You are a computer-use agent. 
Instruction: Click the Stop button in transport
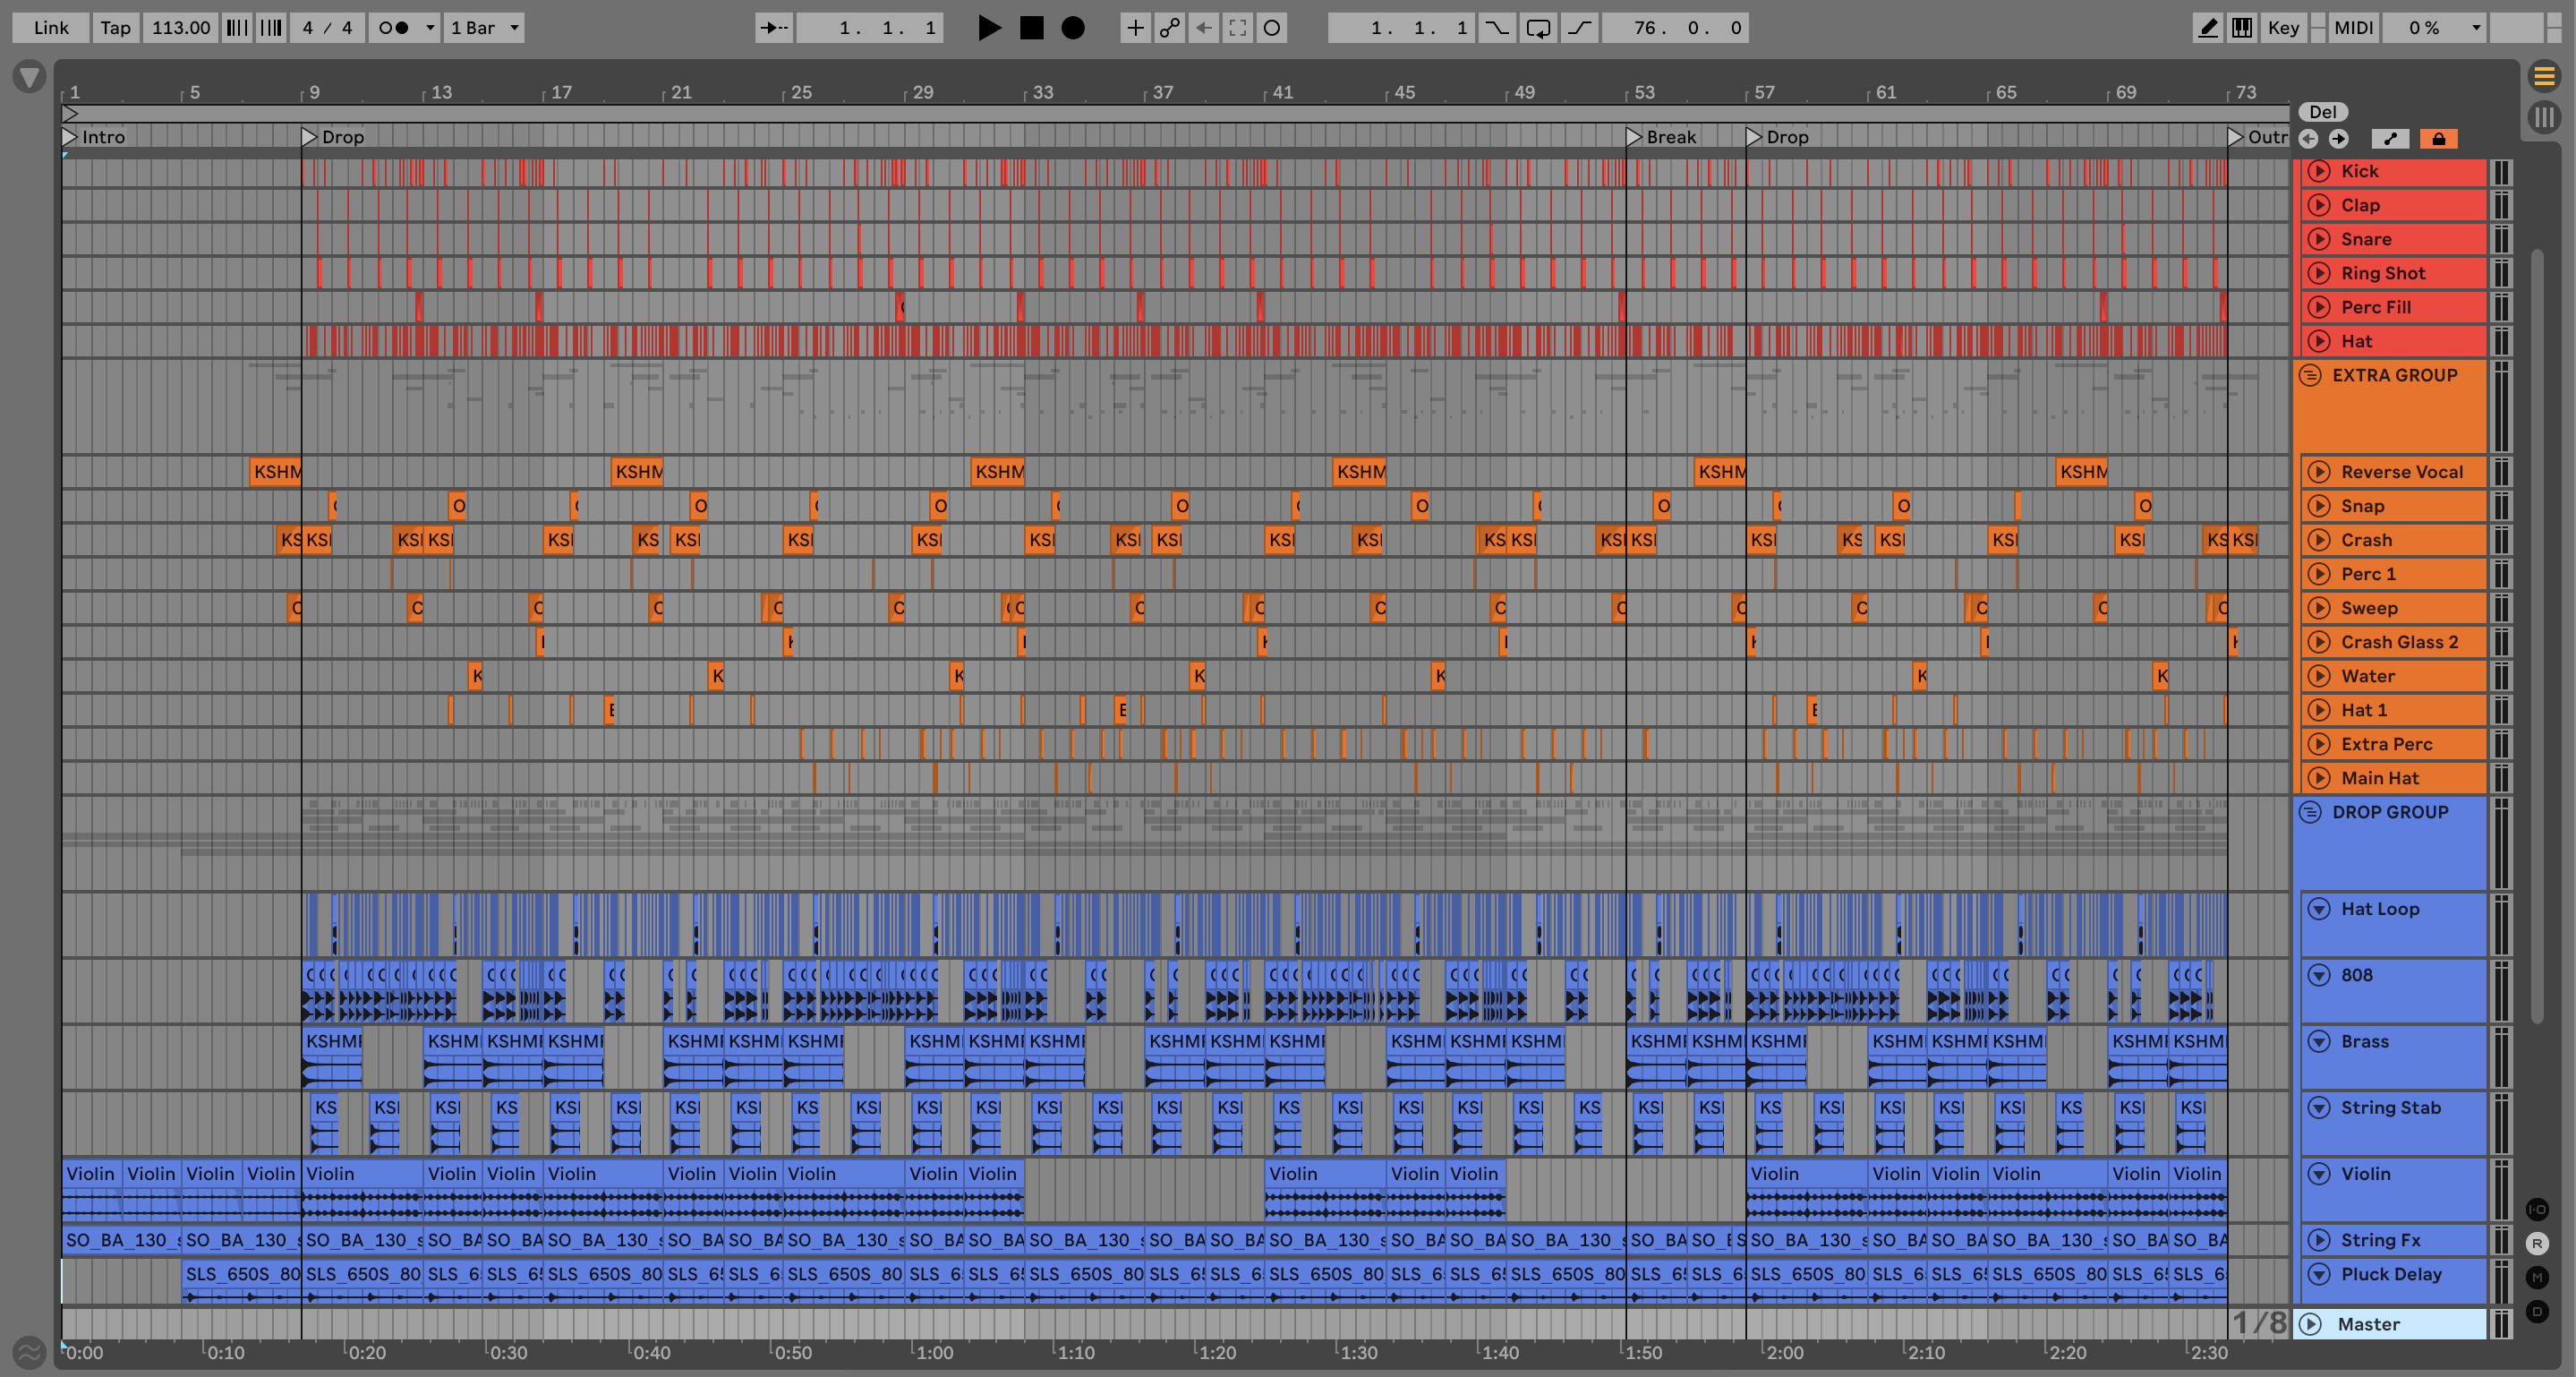click(x=1031, y=28)
